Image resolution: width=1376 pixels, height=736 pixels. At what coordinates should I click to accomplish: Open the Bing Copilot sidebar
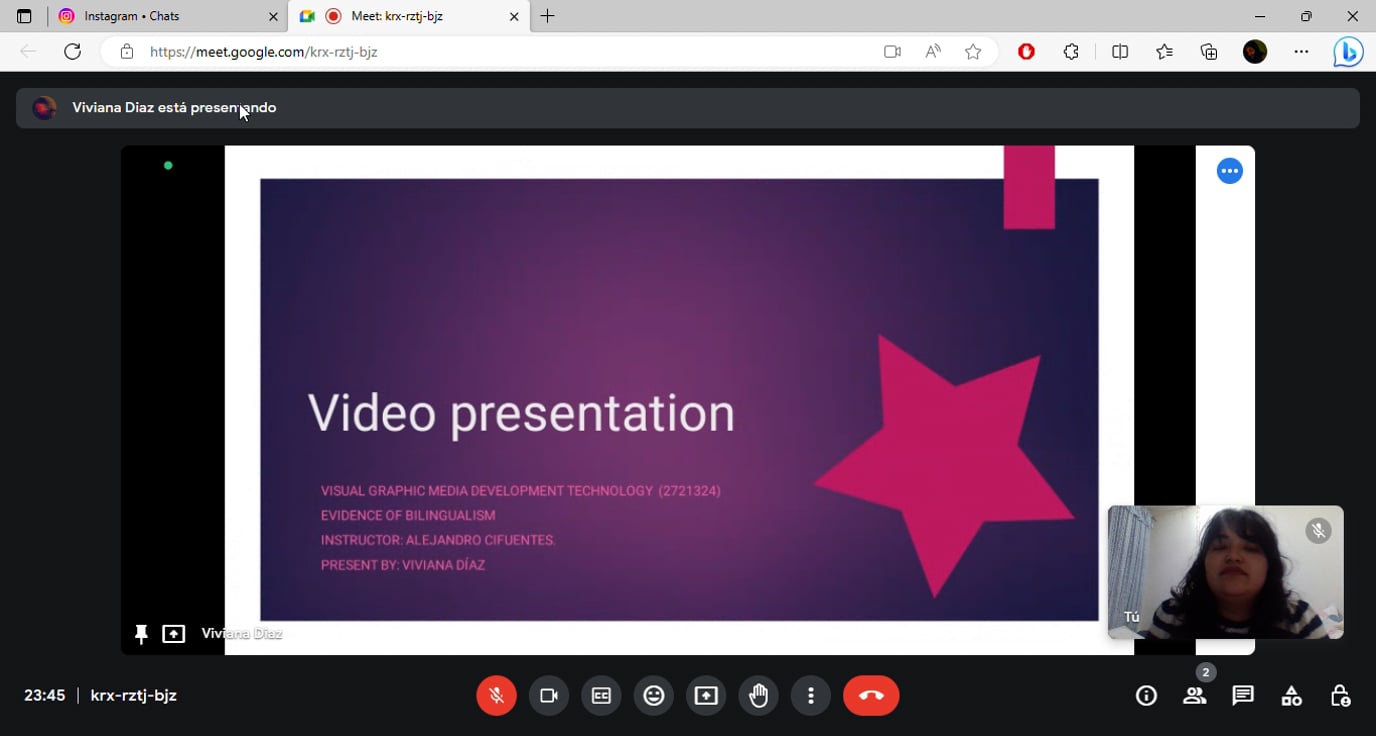point(1348,52)
